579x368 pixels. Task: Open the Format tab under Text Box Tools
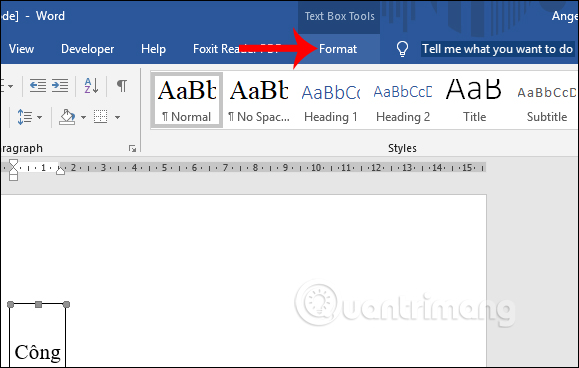(338, 49)
